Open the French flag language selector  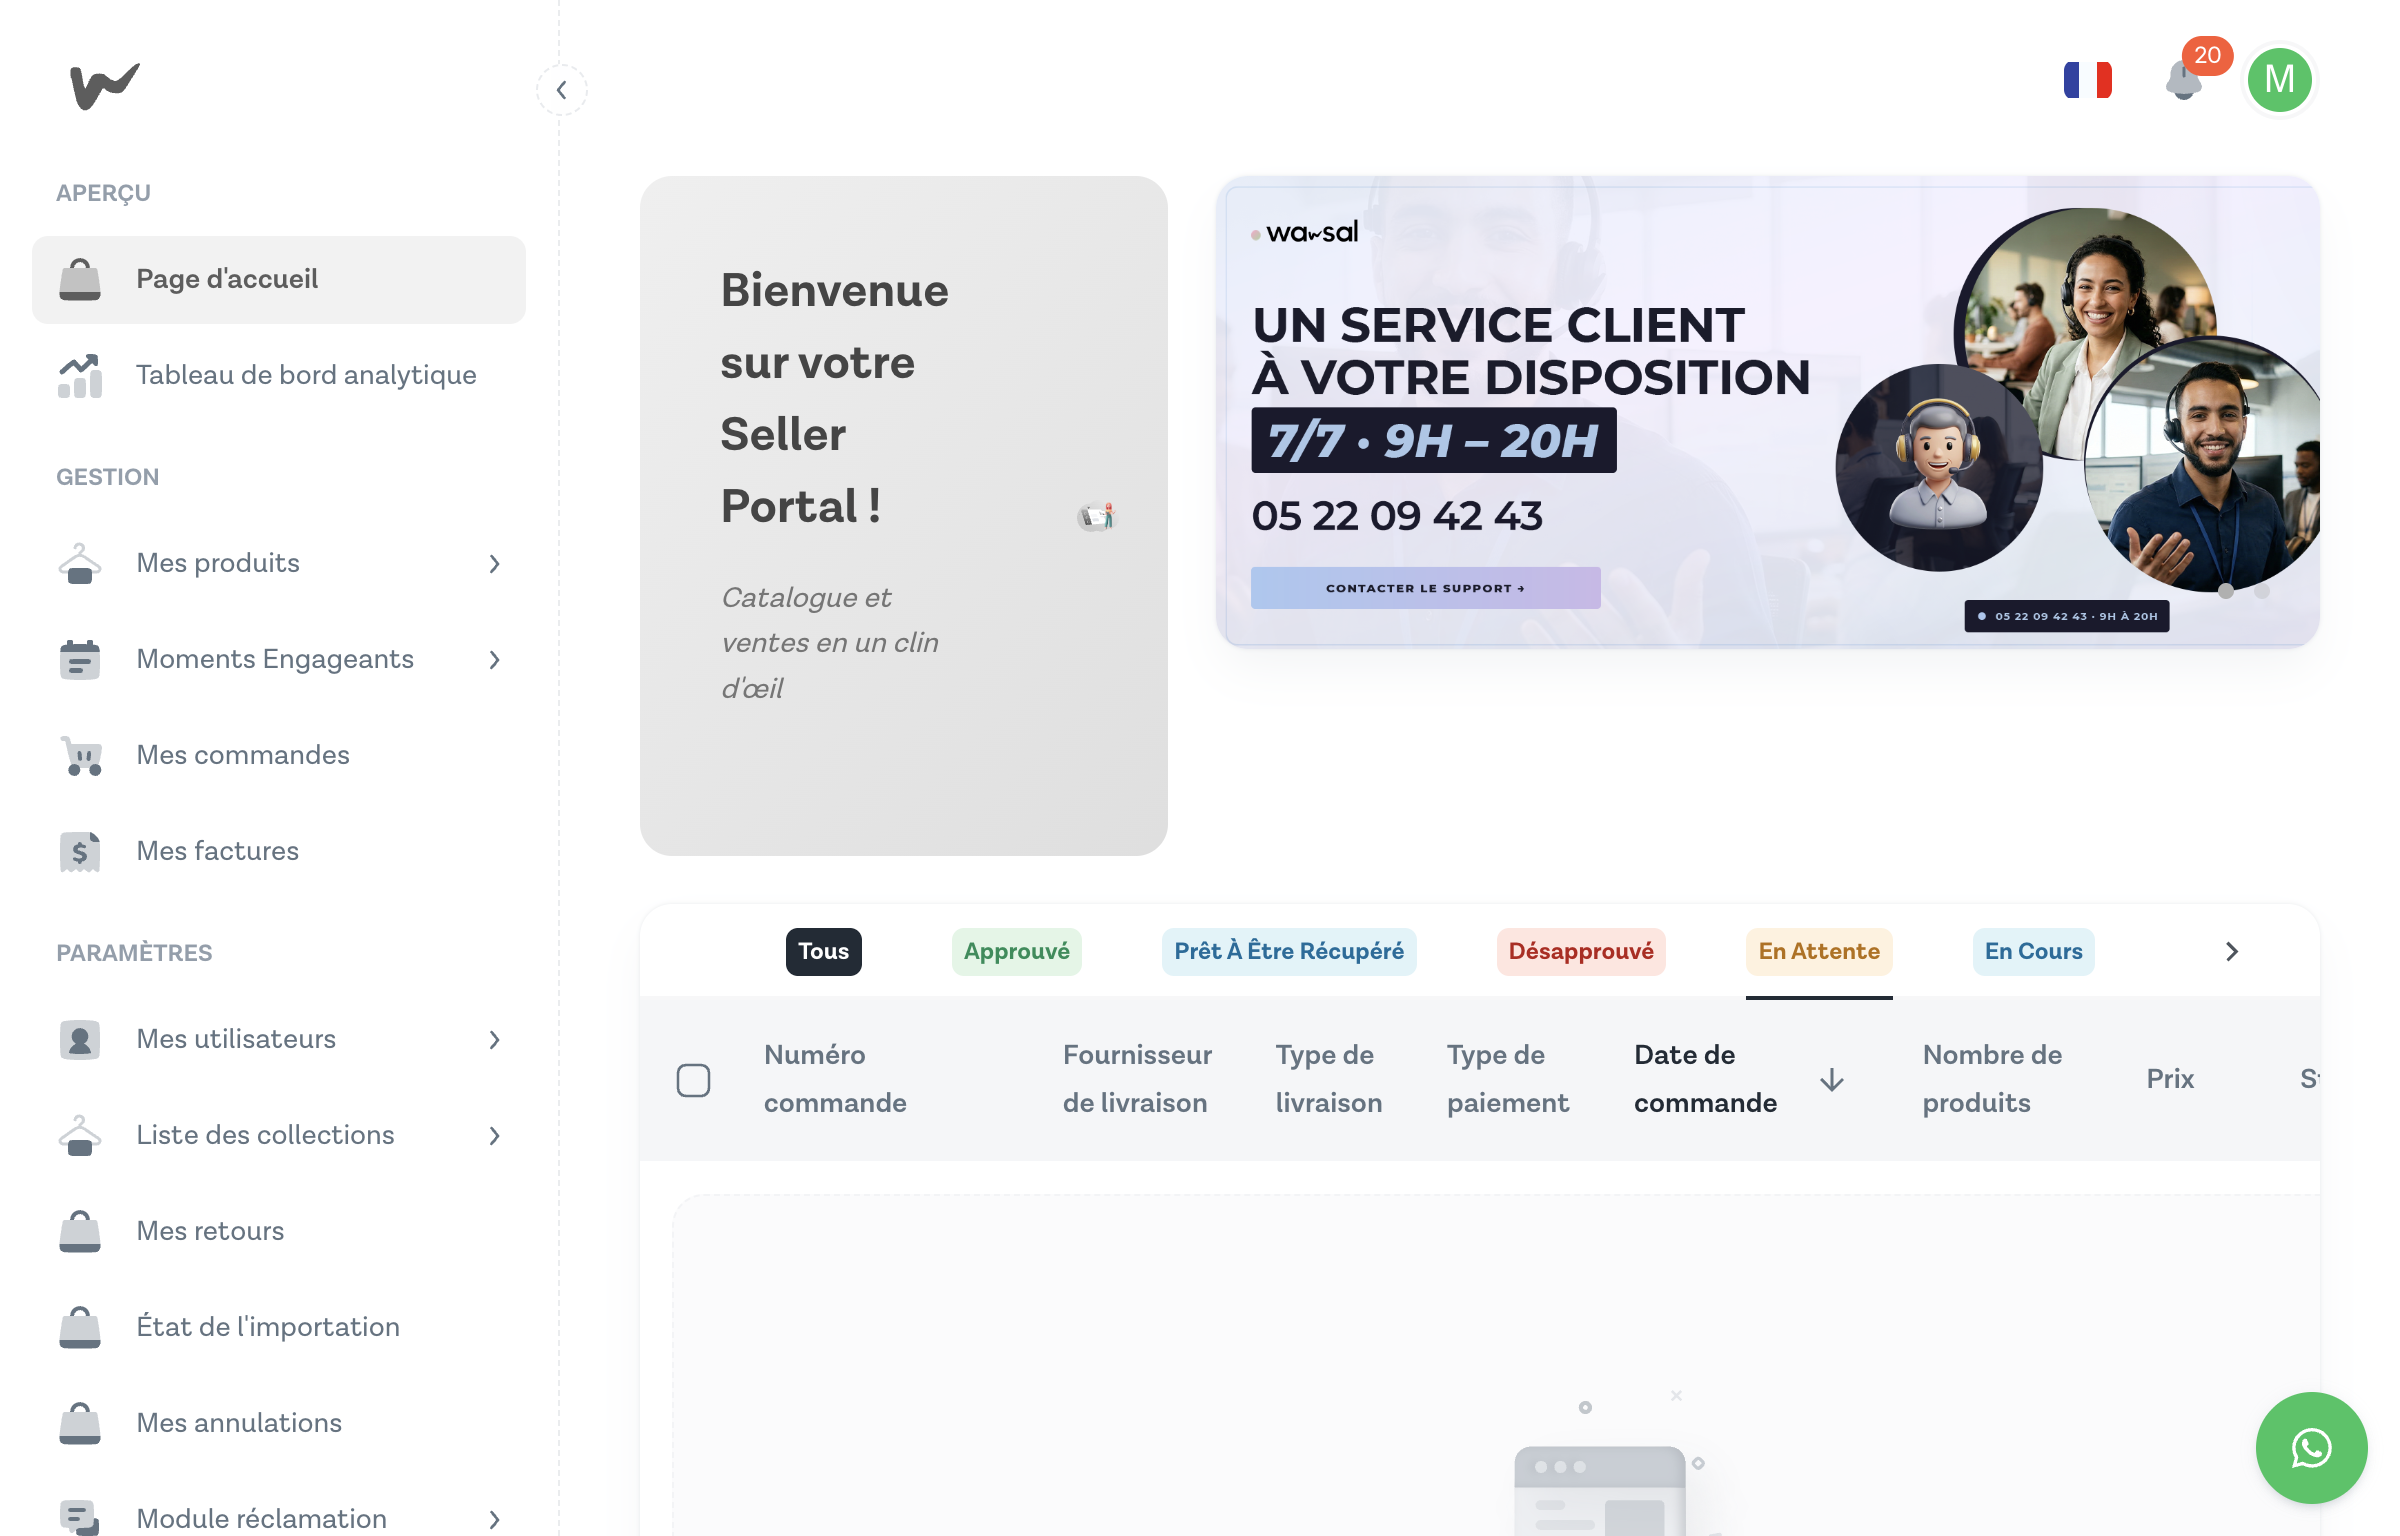(2087, 80)
